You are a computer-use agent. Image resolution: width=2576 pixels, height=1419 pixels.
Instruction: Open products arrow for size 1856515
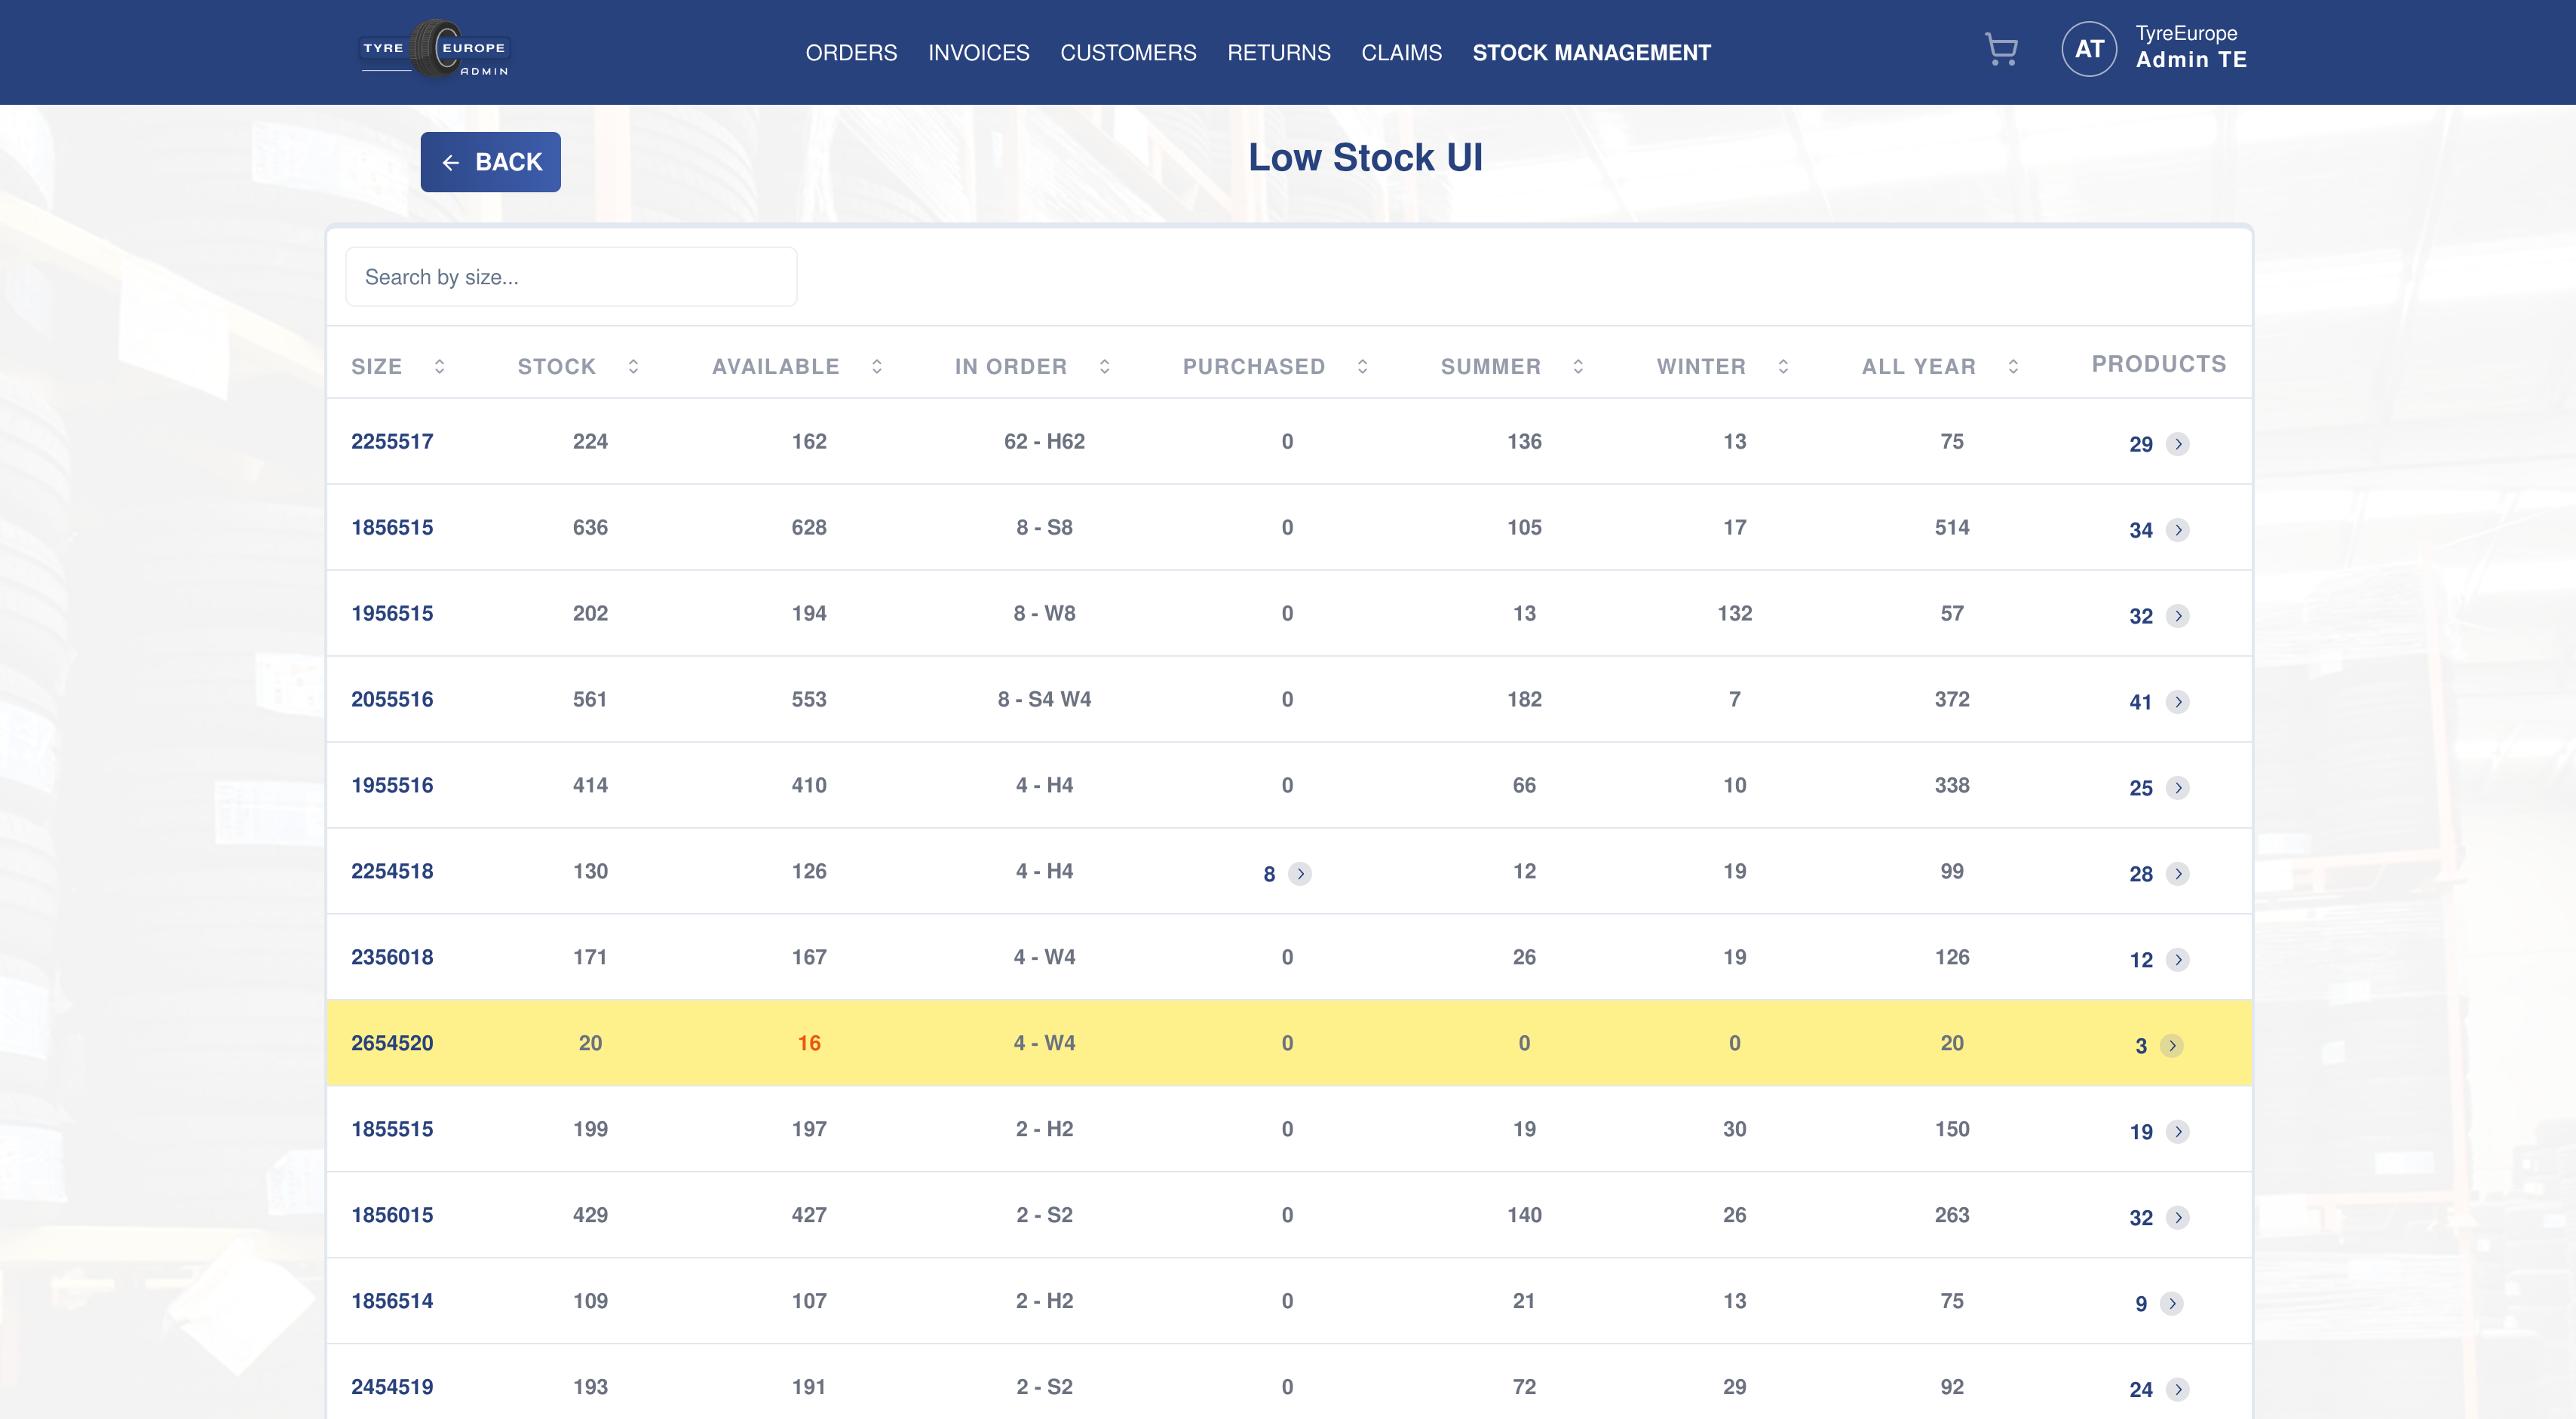click(x=2178, y=530)
